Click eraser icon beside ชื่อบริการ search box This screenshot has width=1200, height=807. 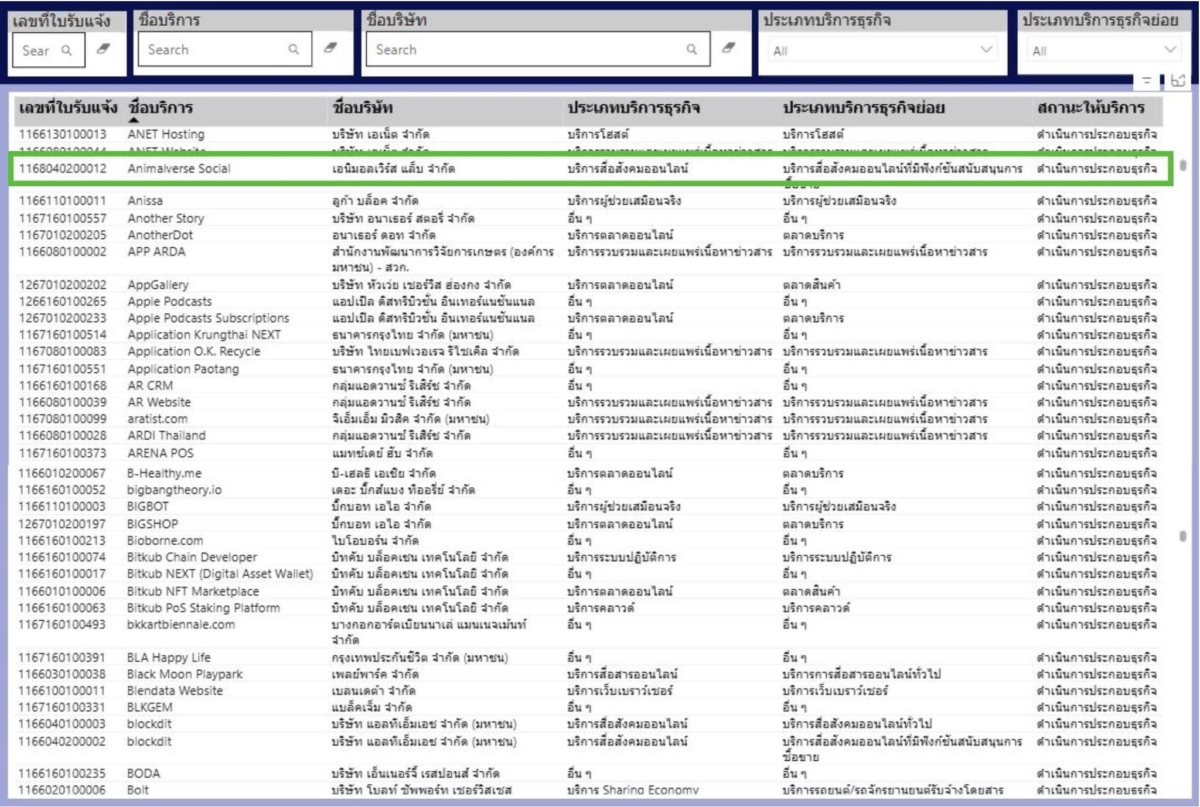point(331,49)
